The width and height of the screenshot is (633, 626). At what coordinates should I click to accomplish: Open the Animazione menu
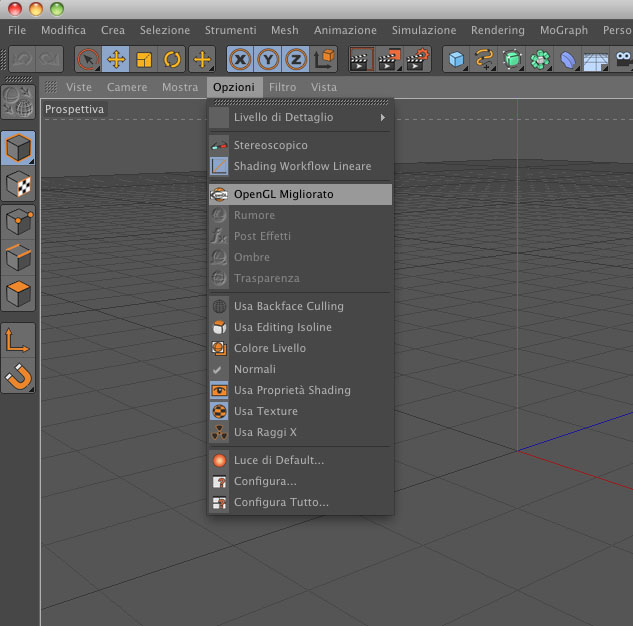[x=345, y=30]
